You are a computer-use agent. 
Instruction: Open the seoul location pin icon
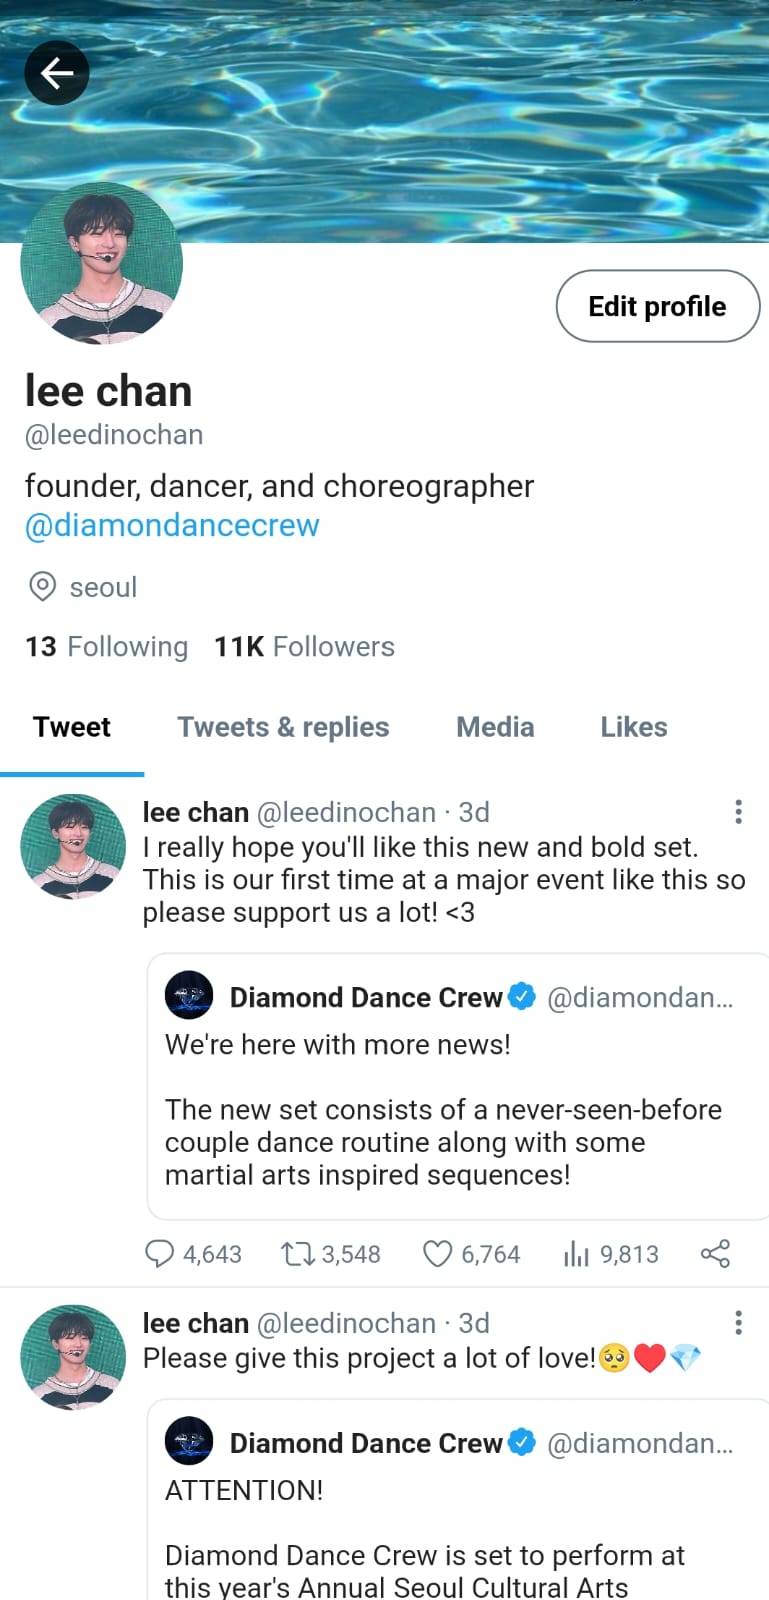coord(42,587)
